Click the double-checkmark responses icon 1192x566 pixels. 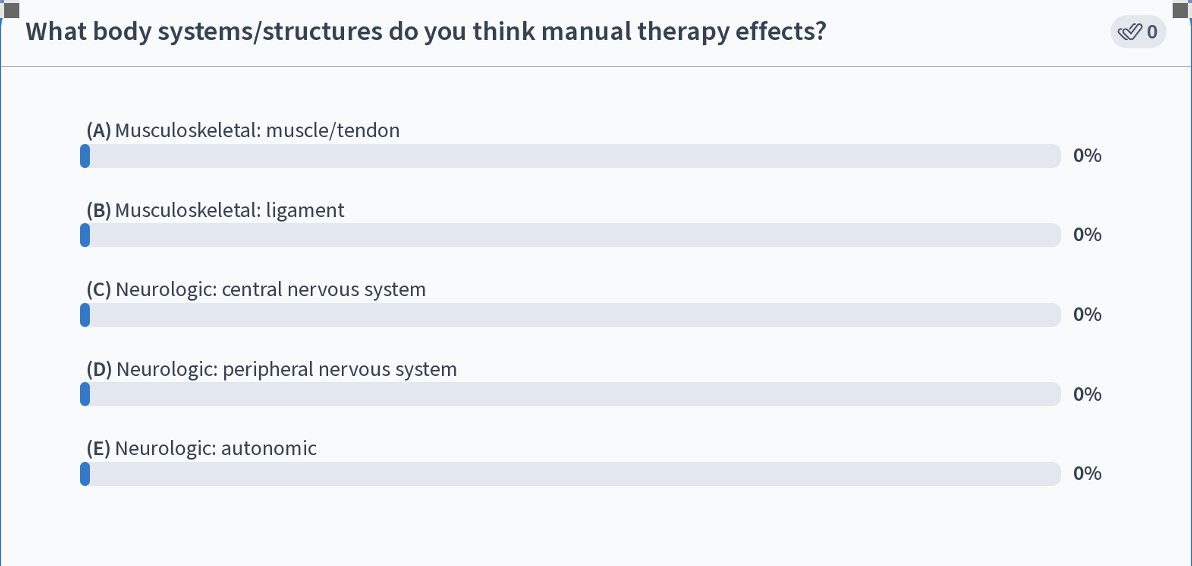point(1129,32)
